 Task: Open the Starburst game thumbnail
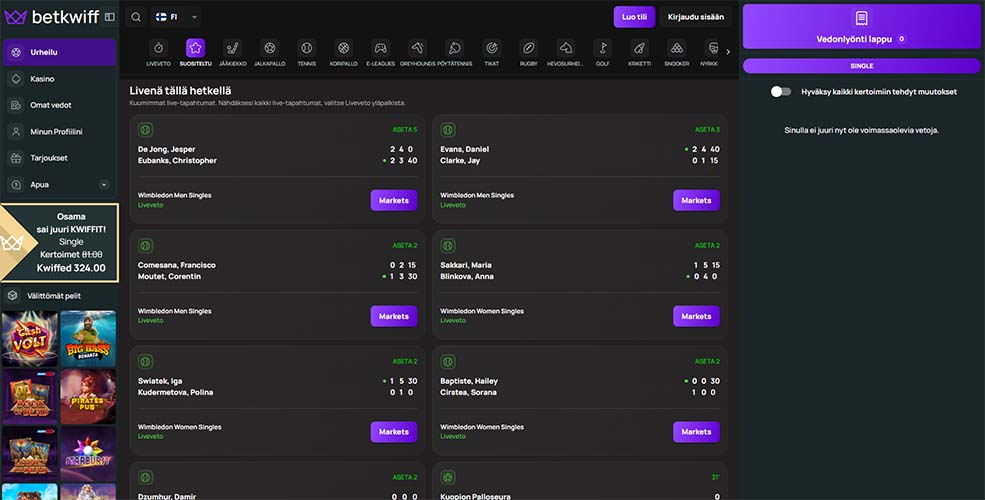(x=88, y=454)
